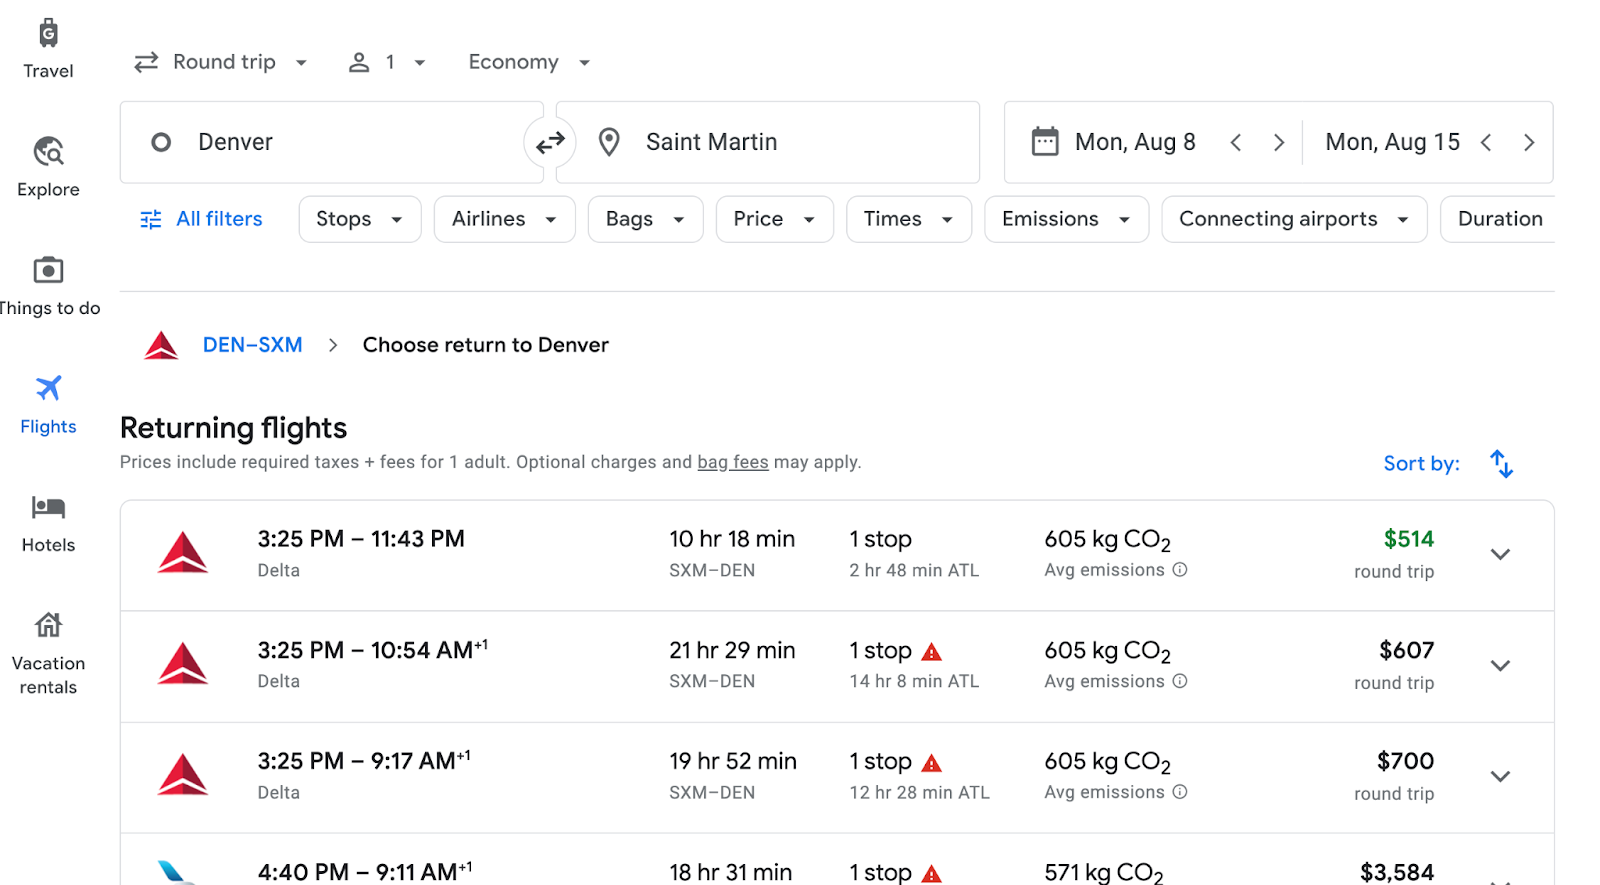Select the 3:25 PM – 9:17 AM flight
1600x885 pixels.
point(837,777)
